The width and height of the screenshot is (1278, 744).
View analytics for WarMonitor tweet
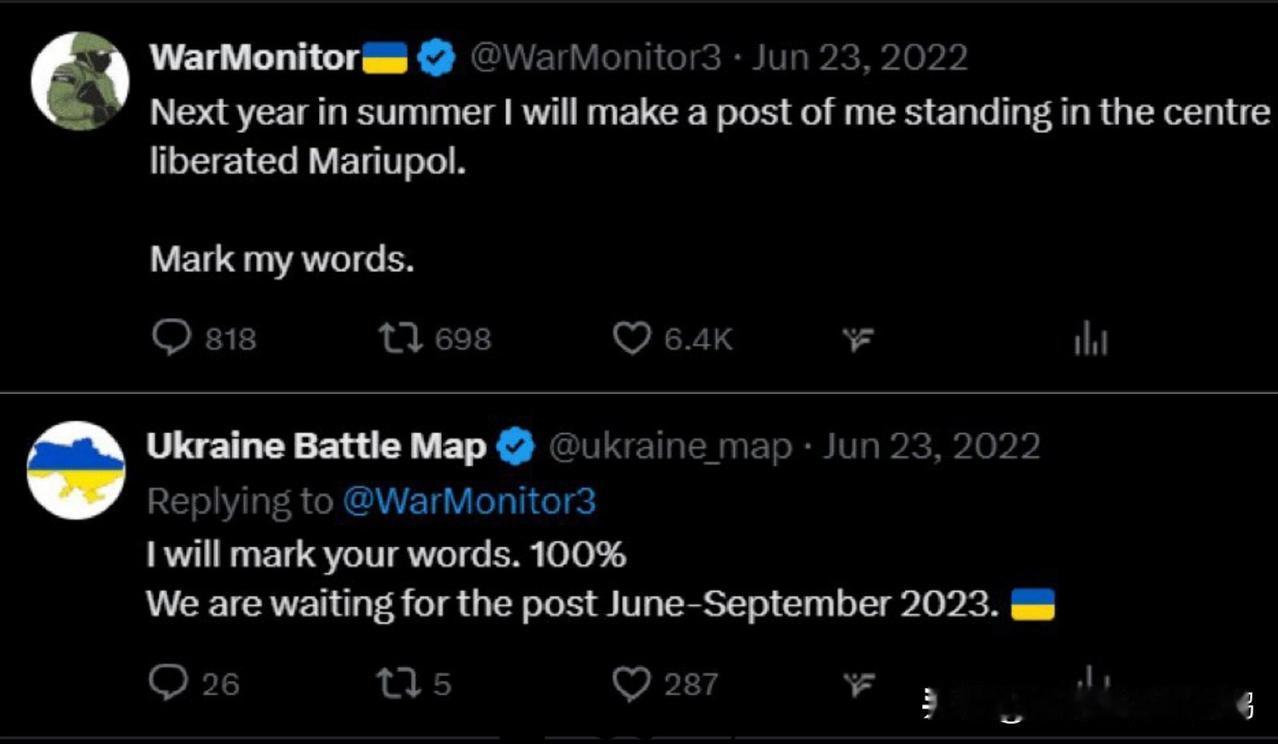pos(1090,341)
